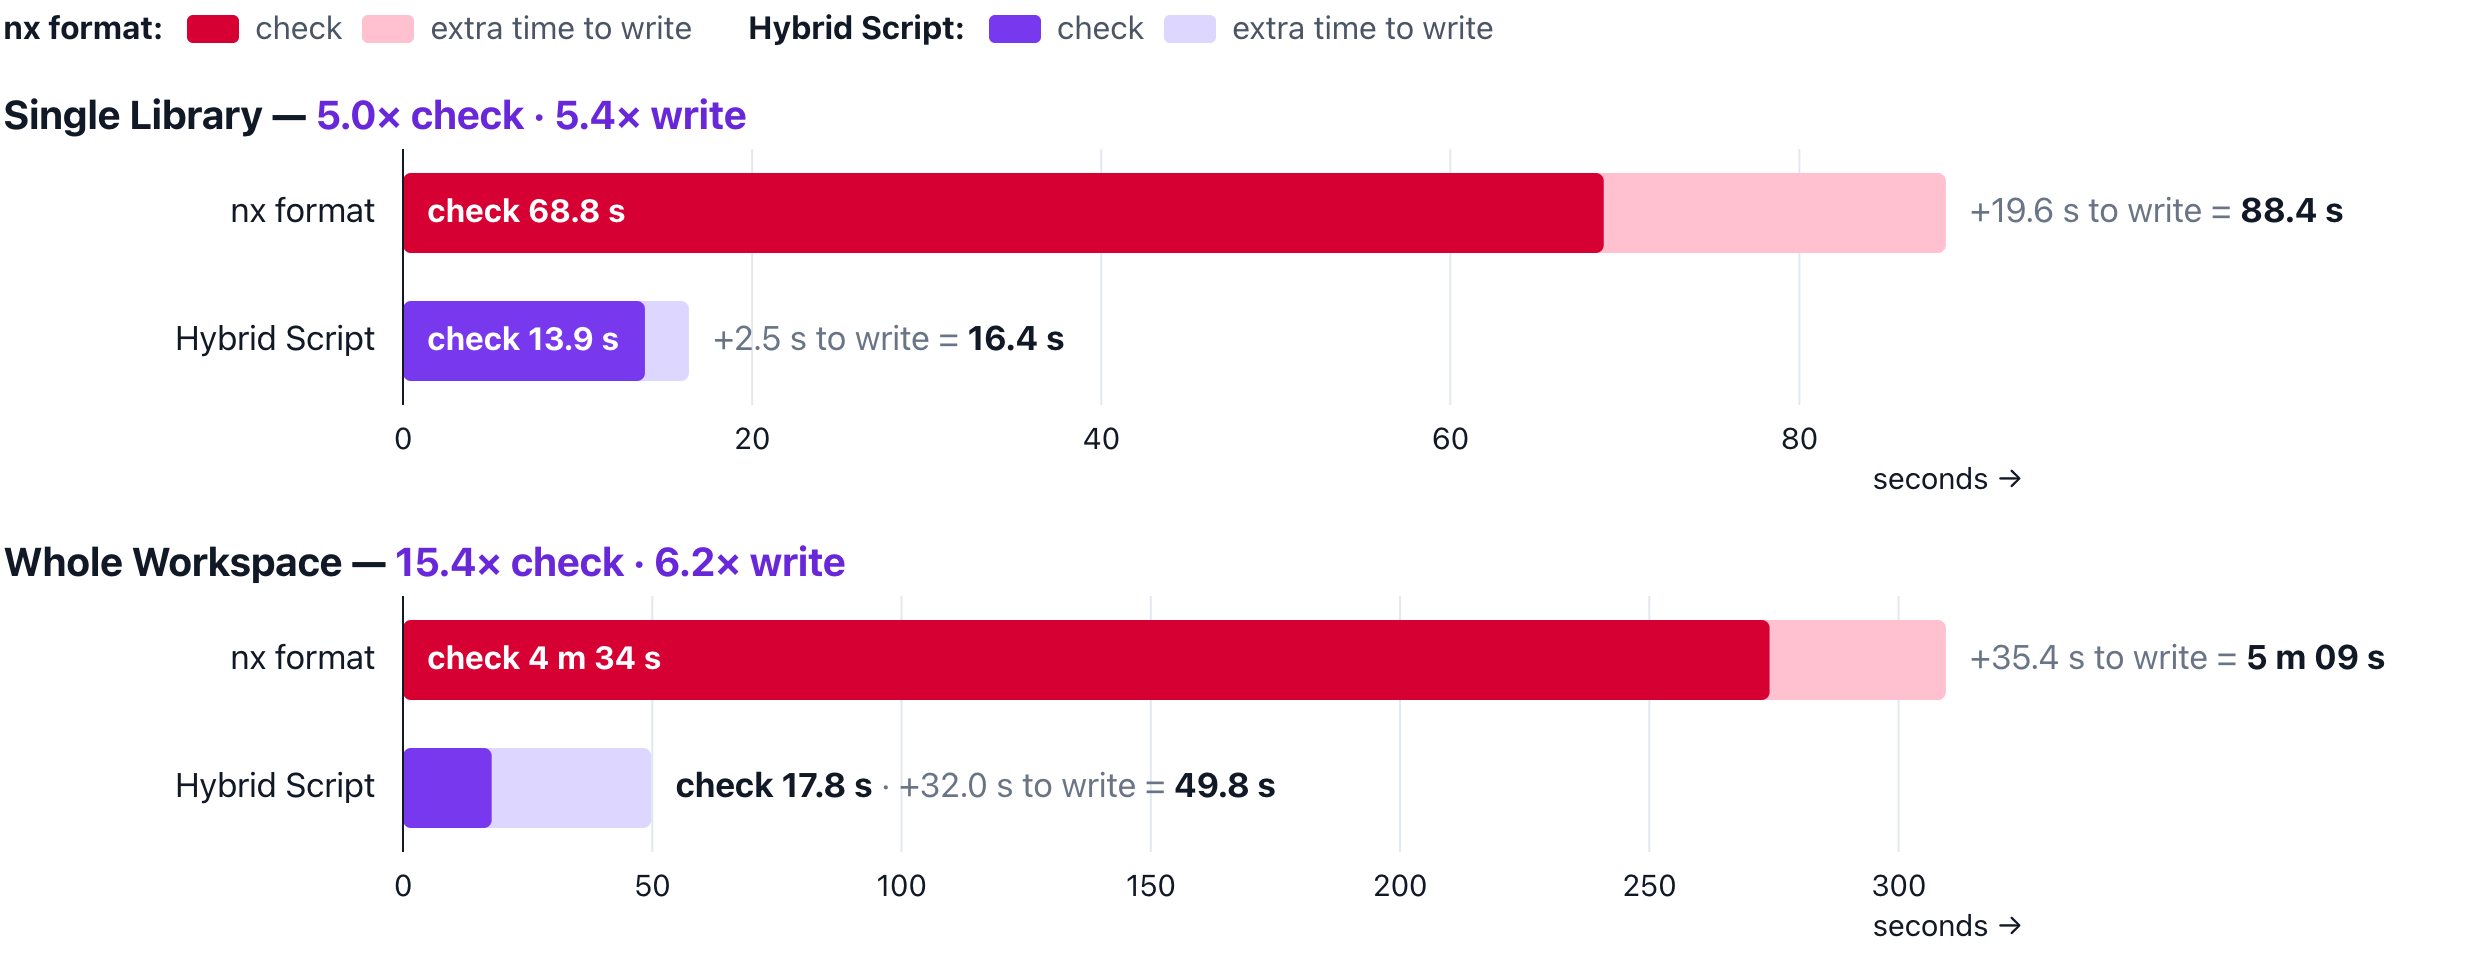The width and height of the screenshot is (2491, 956).
Task: Select the purple Hybrid Script bar in Whole Workspace
Action: click(447, 788)
